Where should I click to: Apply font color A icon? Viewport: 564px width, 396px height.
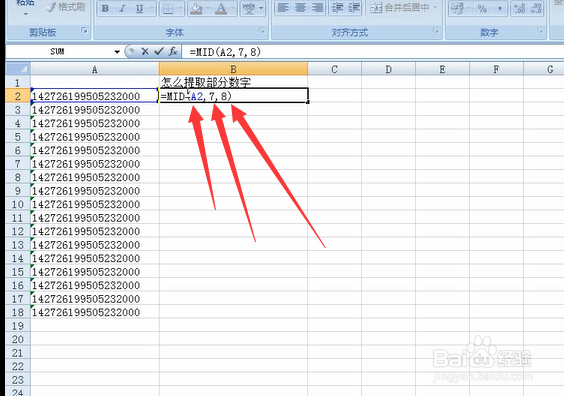(x=221, y=9)
